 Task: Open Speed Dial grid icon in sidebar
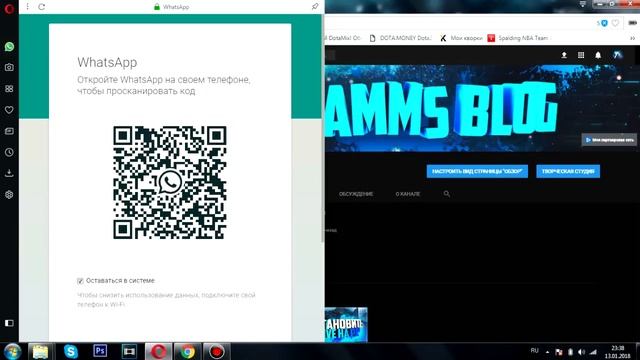[x=9, y=89]
